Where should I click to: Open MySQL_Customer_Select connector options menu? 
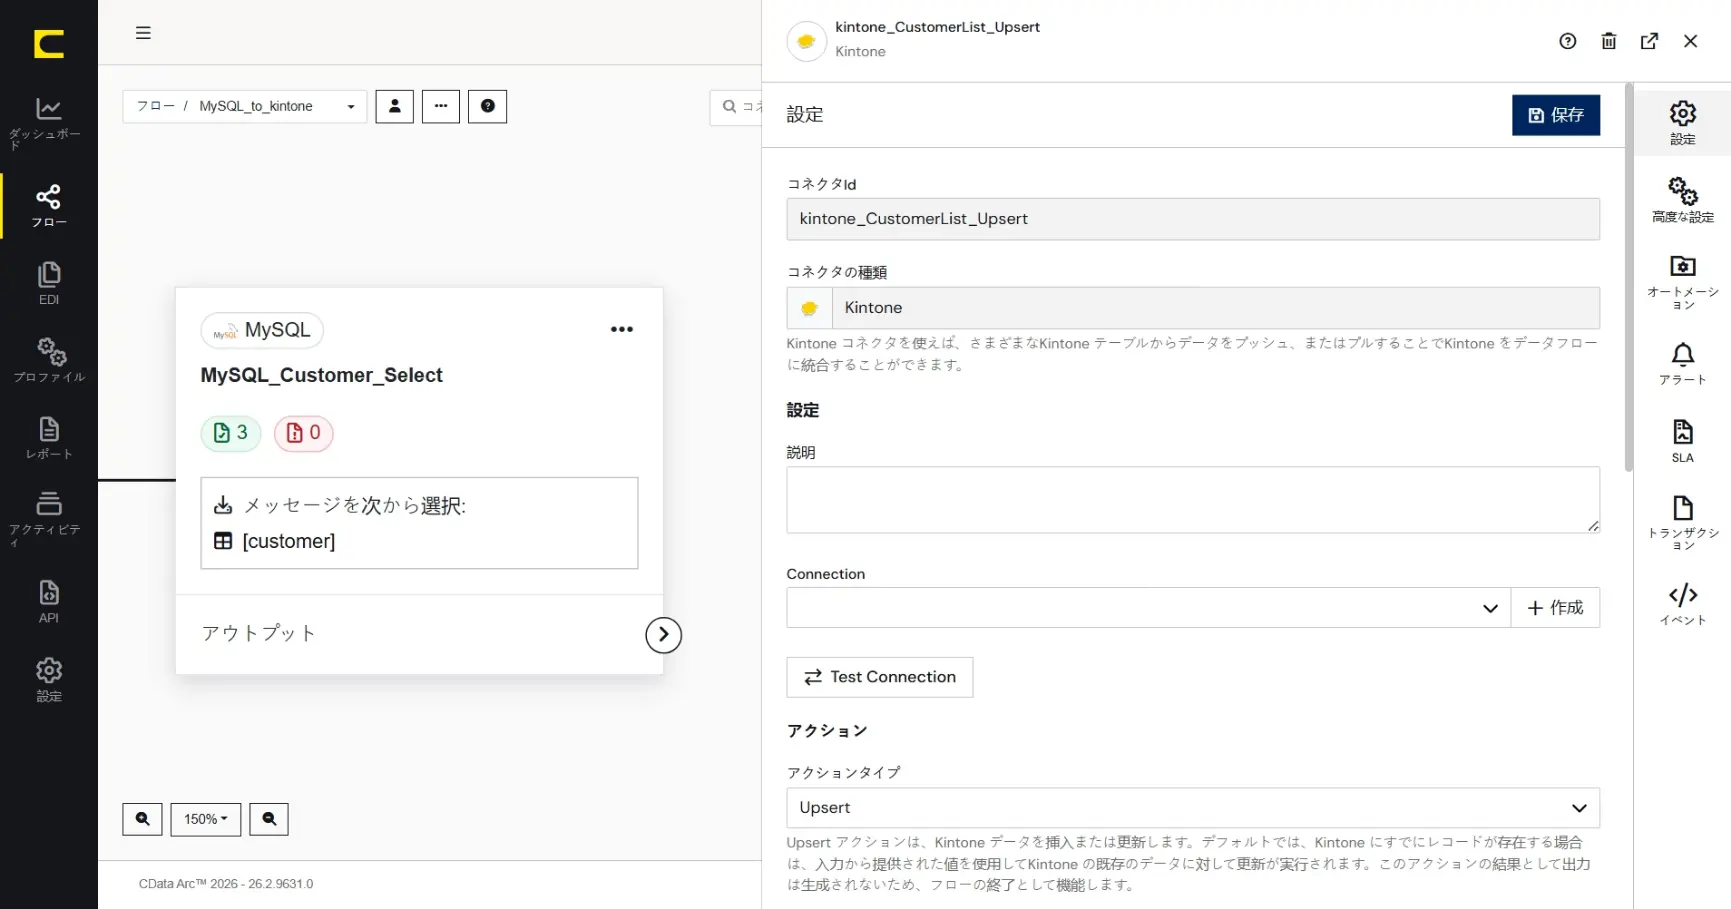point(622,329)
